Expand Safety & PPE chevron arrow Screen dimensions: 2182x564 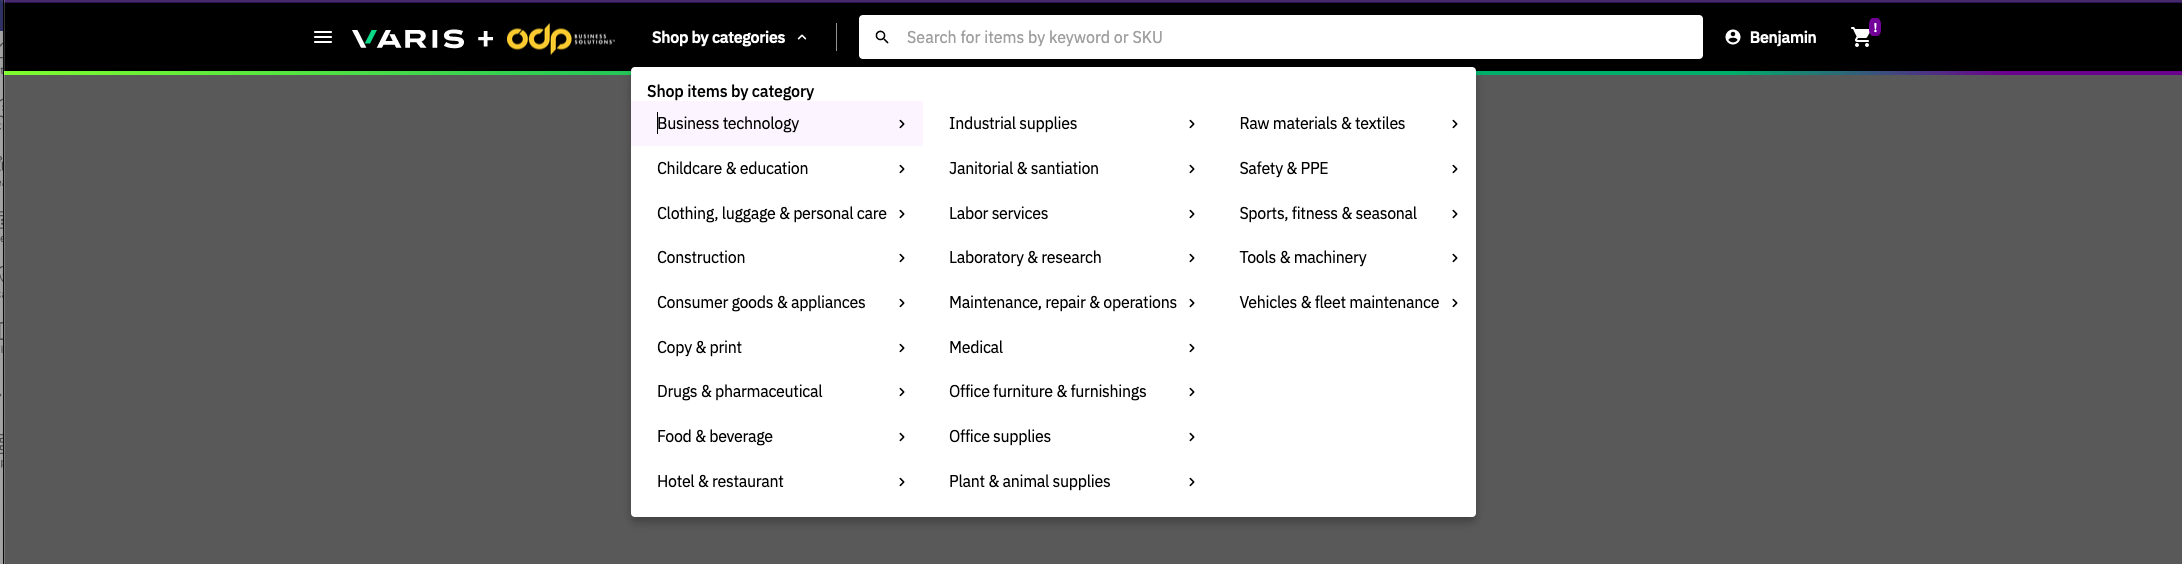coord(1455,168)
